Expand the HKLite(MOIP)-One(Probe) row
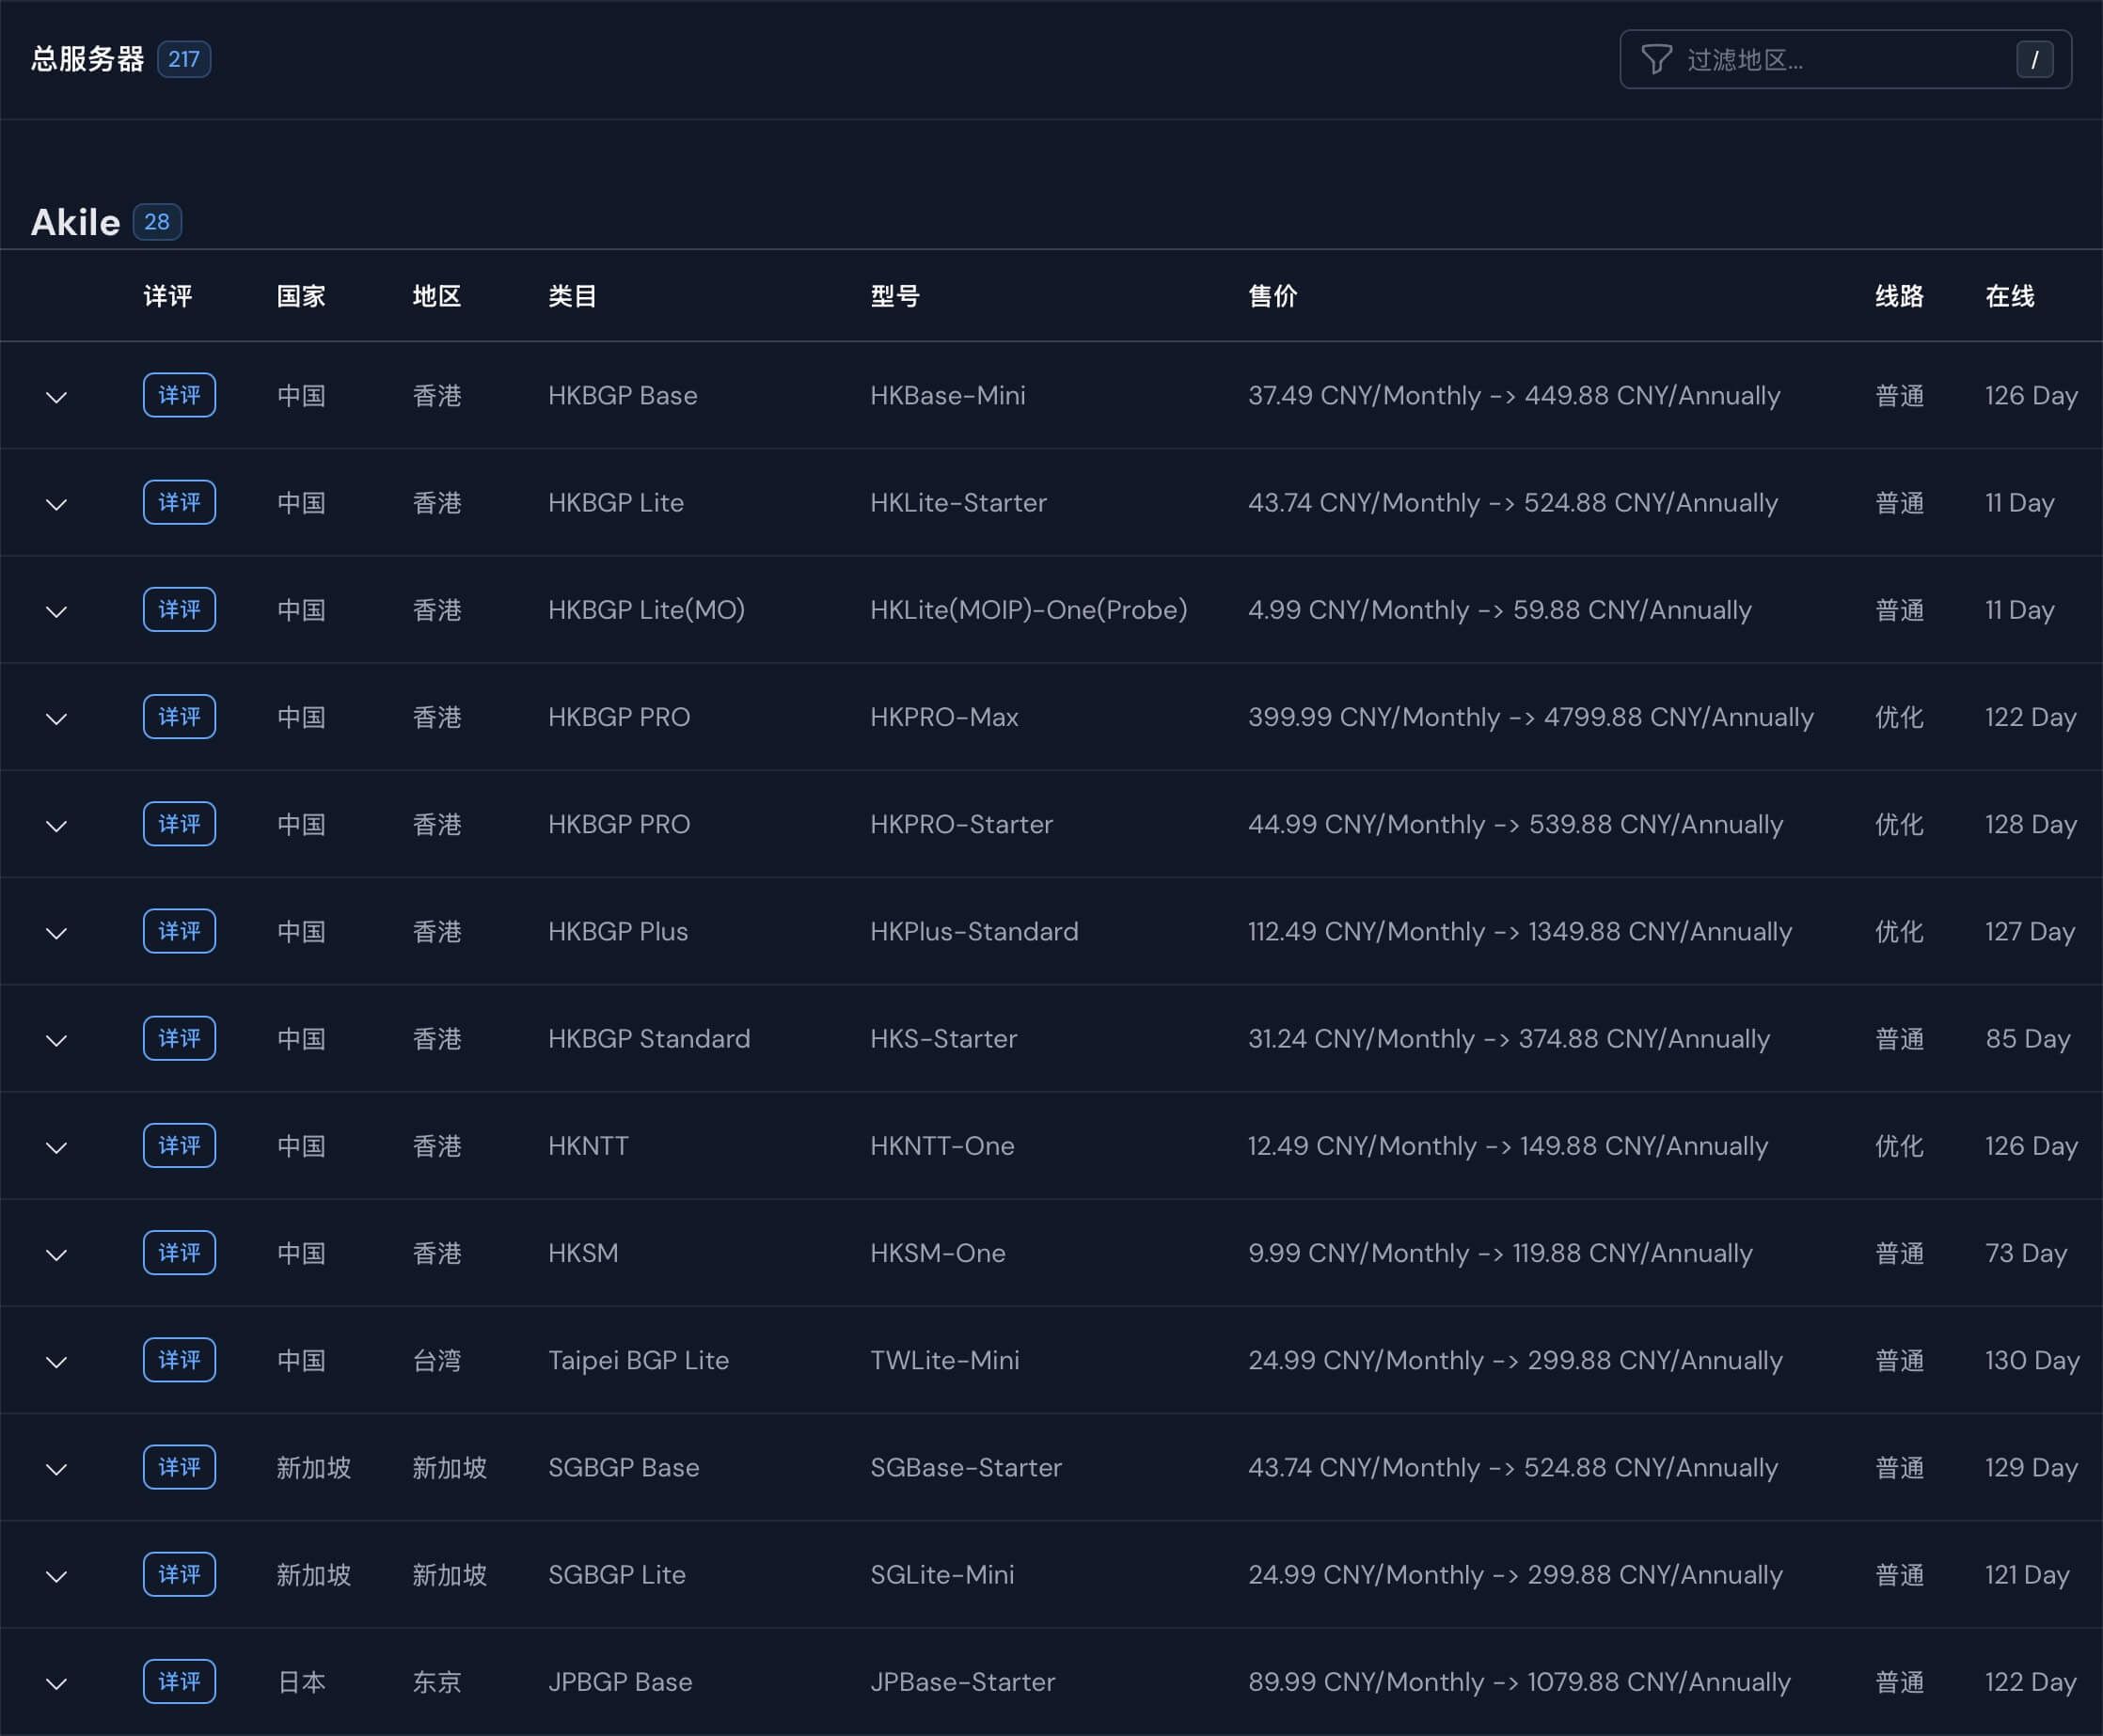 click(57, 611)
